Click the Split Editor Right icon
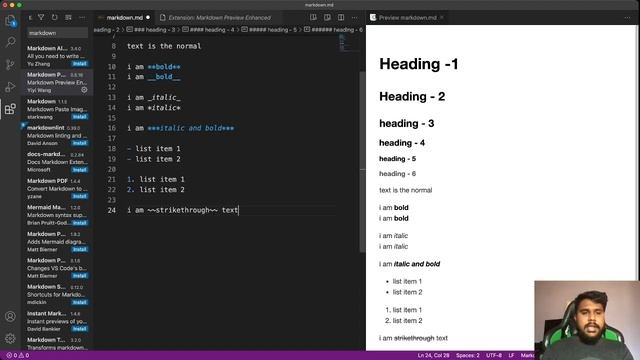 [341, 18]
